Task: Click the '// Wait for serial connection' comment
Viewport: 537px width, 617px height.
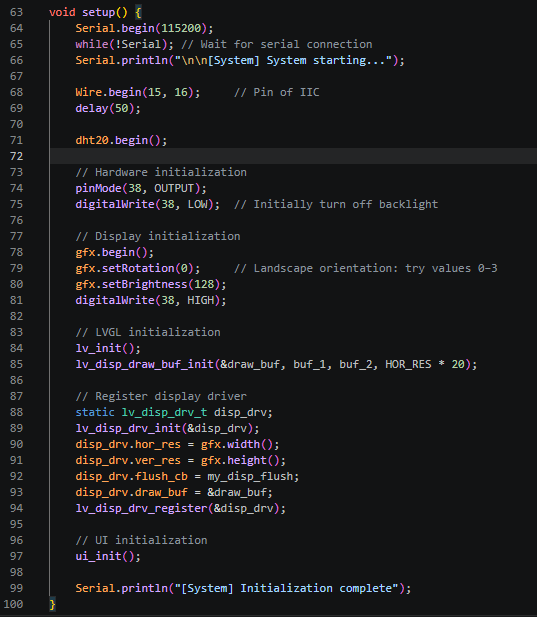Action: 277,44
